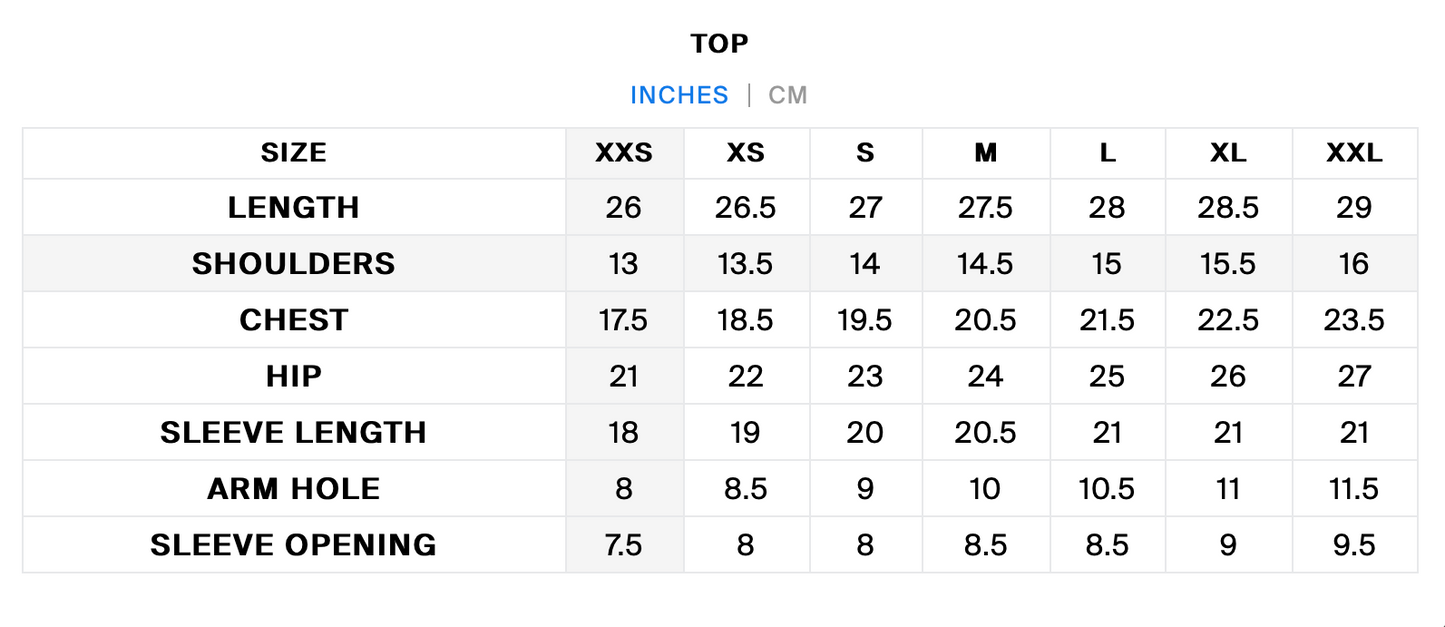This screenshot has width=1445, height=627.
Task: Click the HIP row label
Action: 294,376
